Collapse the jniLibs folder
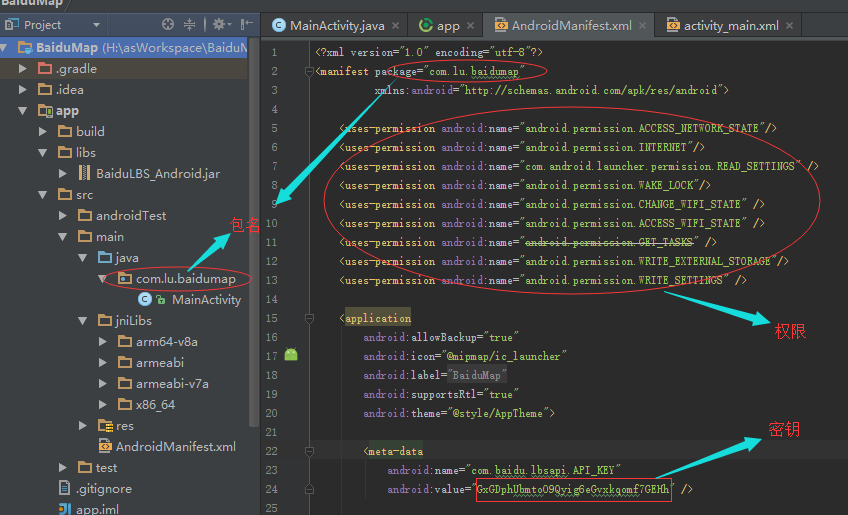Viewport: 848px width, 515px height. coord(83,321)
